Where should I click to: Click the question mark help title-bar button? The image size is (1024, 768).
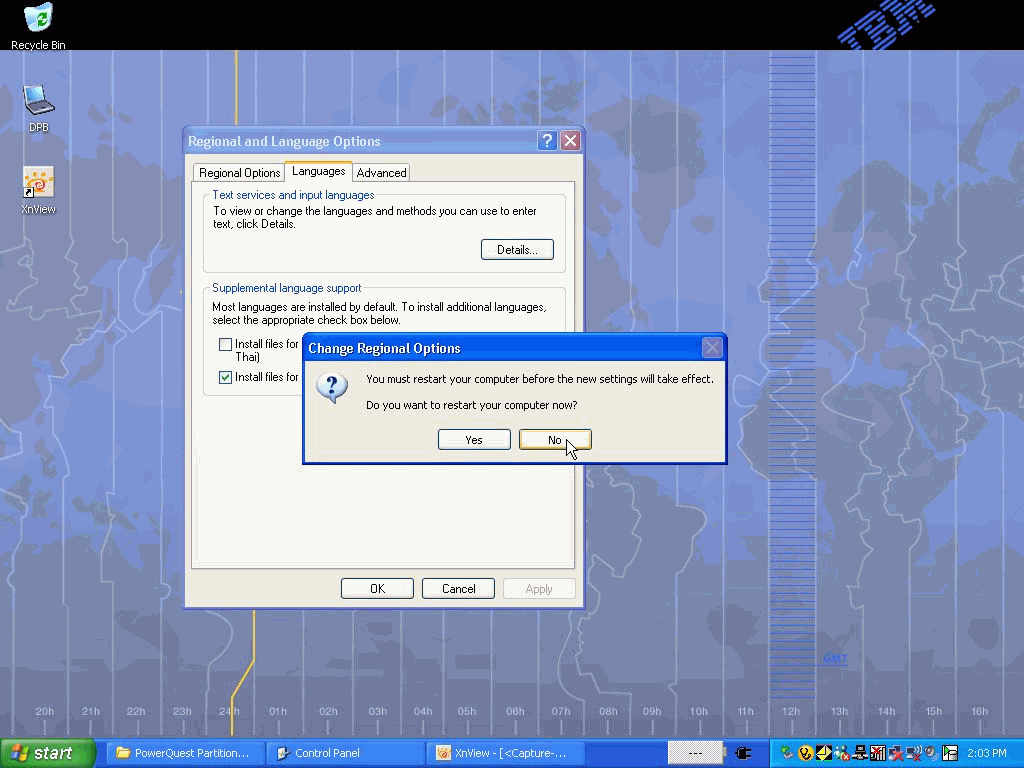(547, 141)
